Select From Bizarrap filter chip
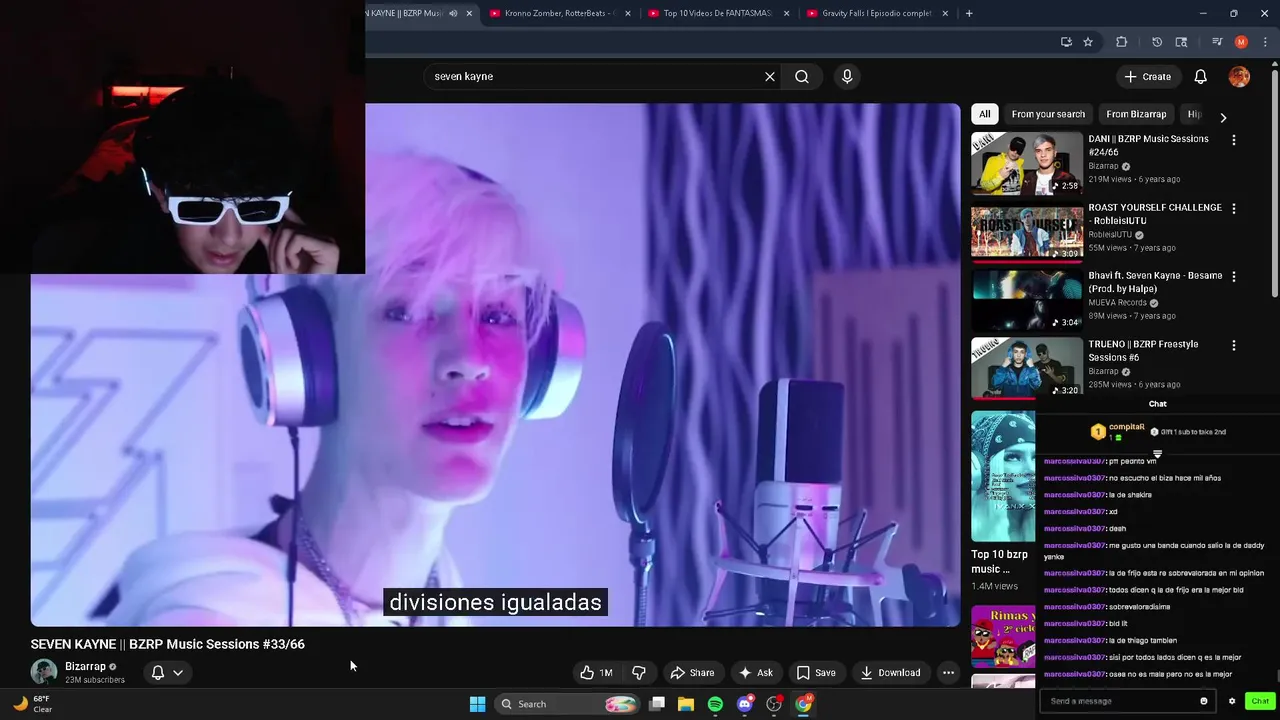Viewport: 1280px width, 720px height. tap(1136, 114)
